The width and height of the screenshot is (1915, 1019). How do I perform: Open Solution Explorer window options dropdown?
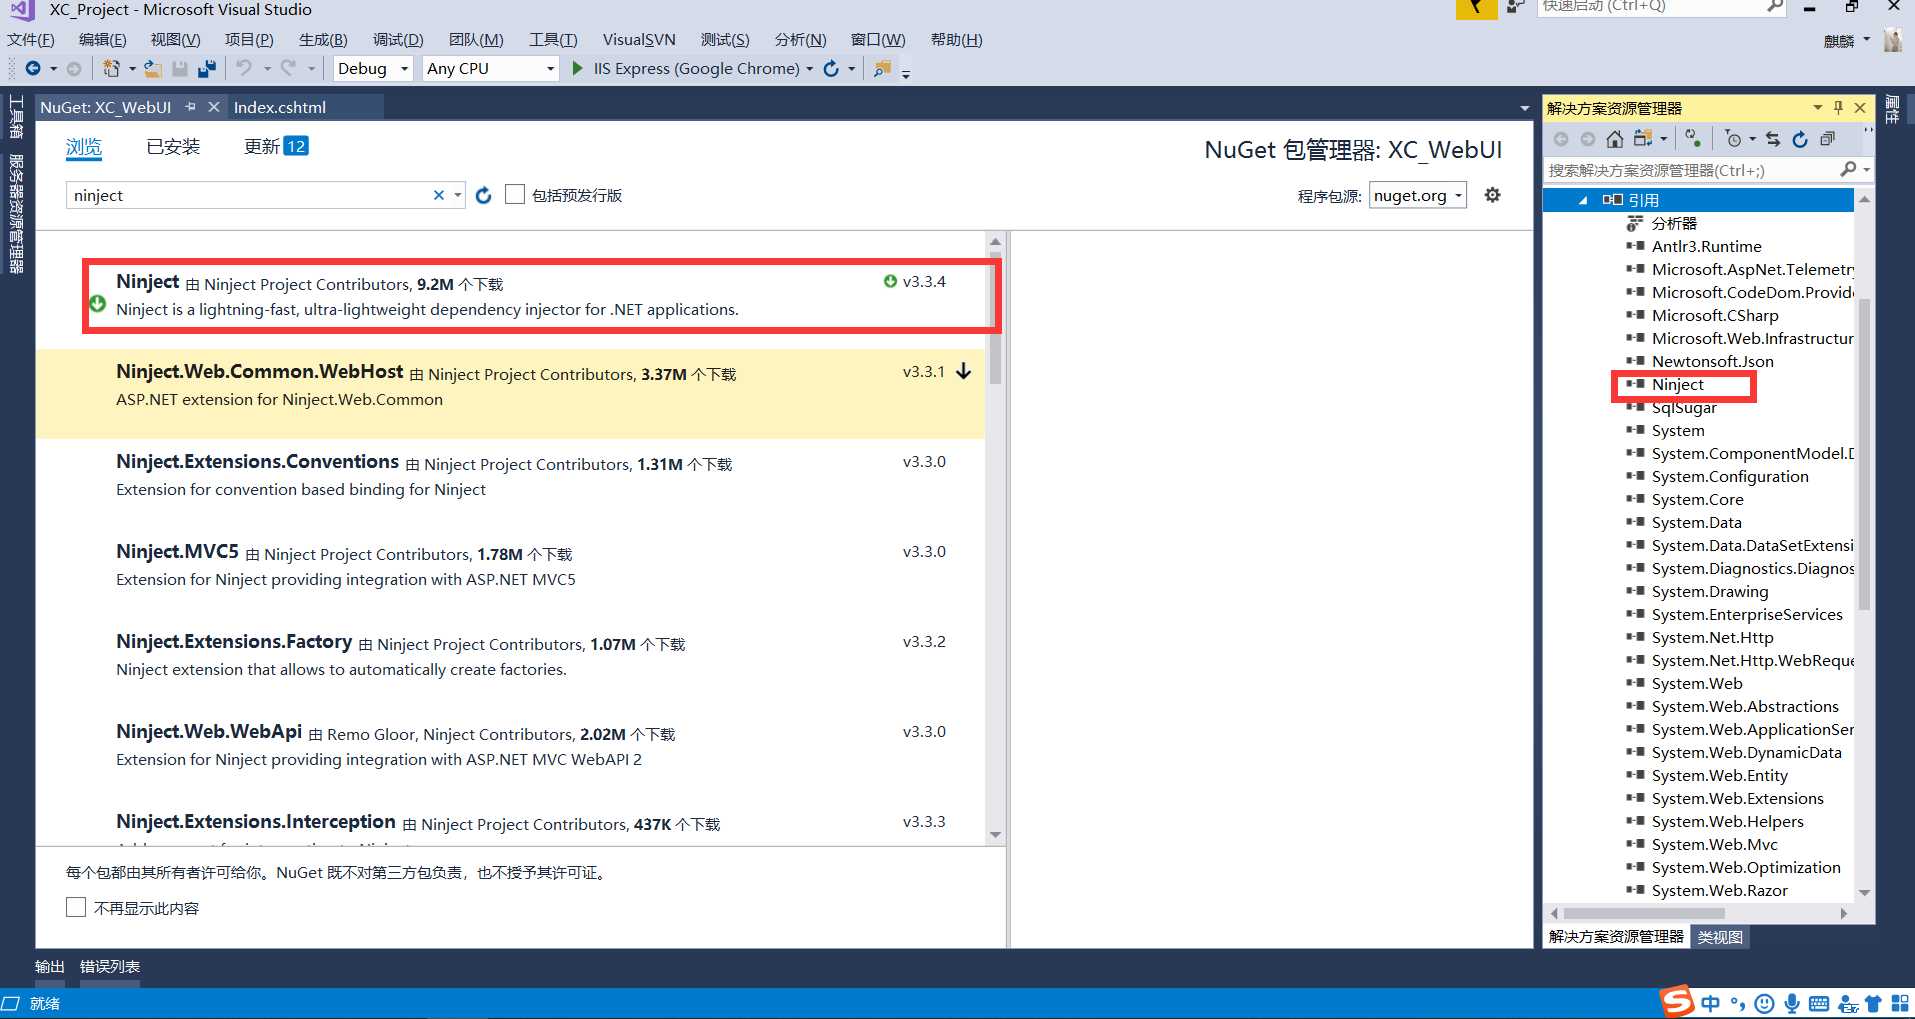[1817, 107]
